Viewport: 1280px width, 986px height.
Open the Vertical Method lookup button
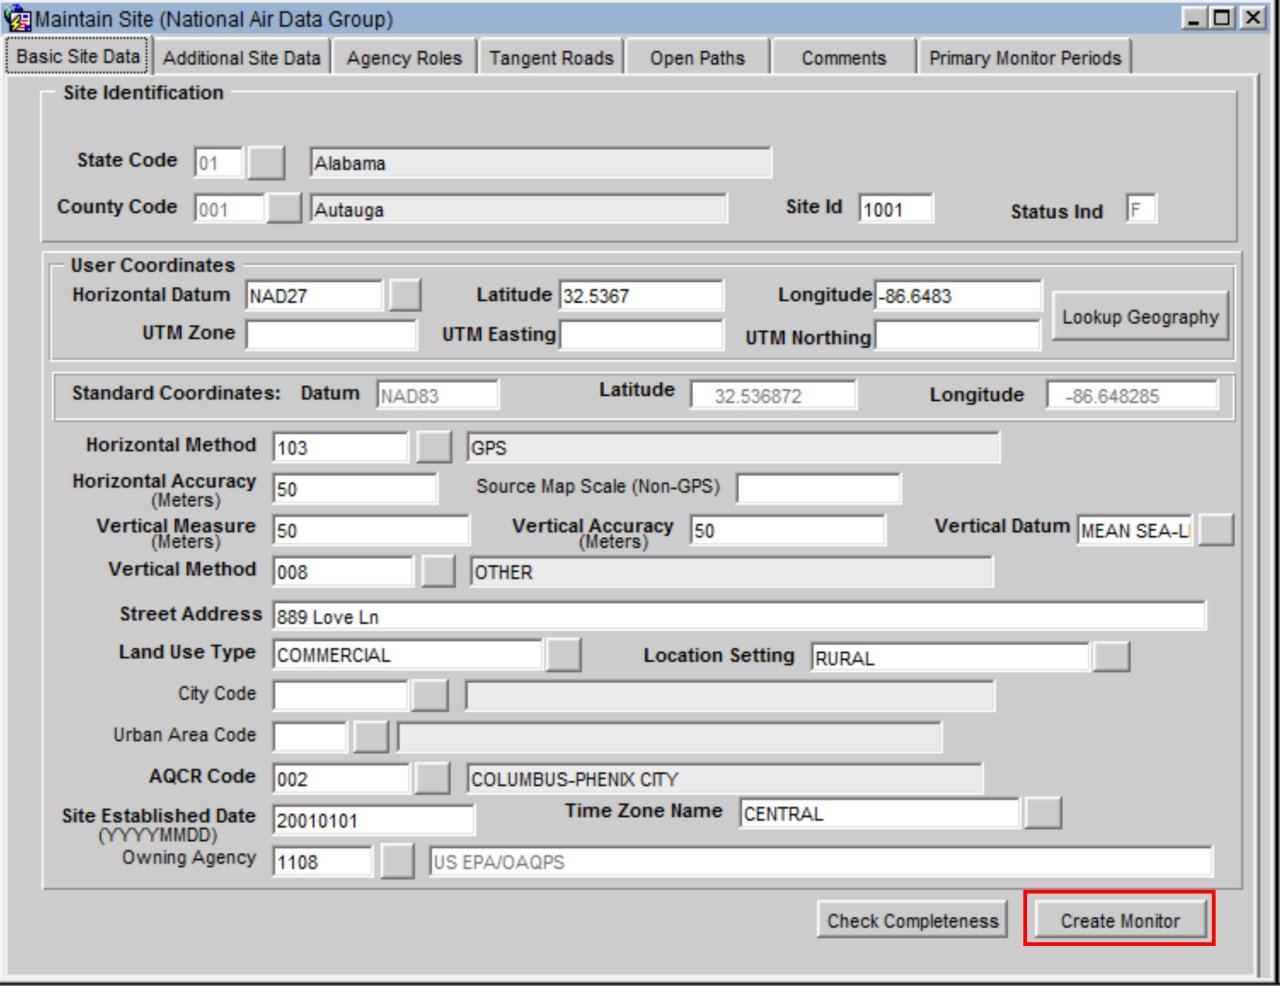click(x=436, y=571)
